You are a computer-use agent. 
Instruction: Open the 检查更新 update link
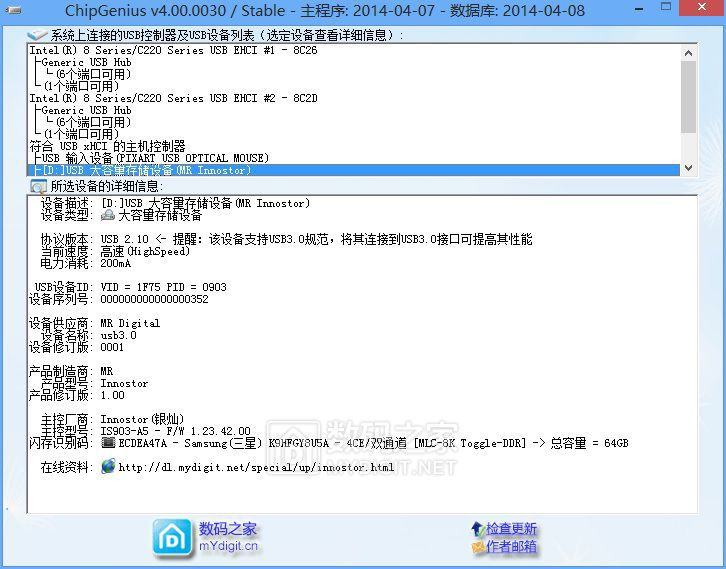click(511, 529)
